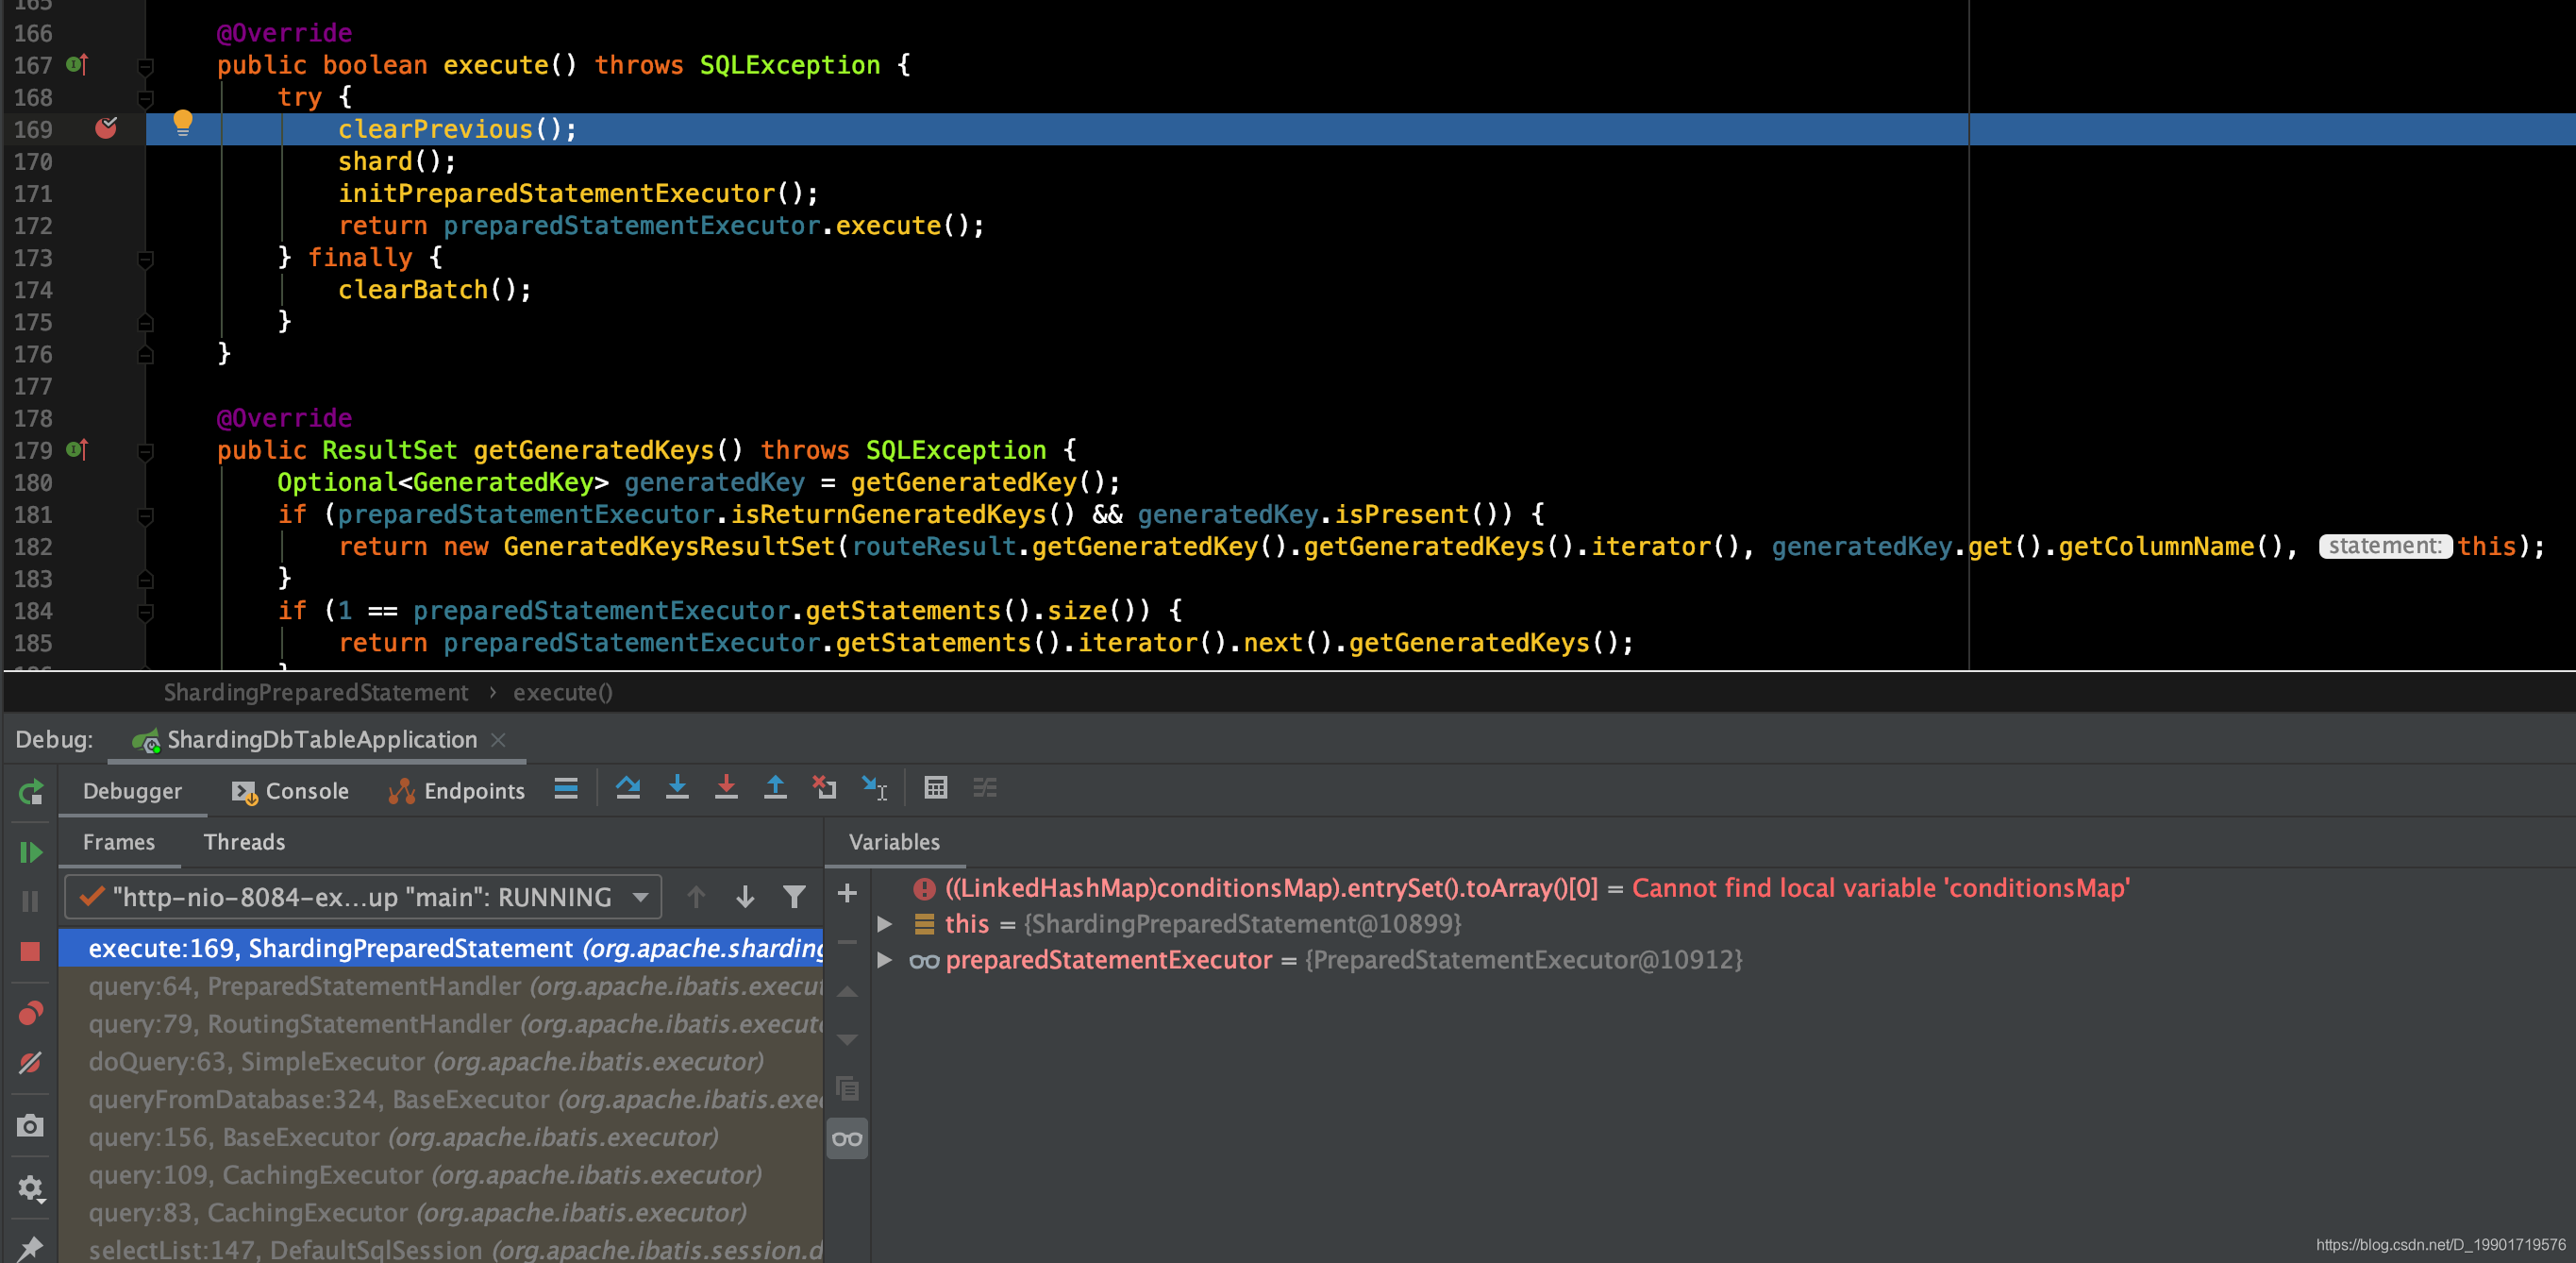Click execute() in the breadcrumb
Screen dimensions: 2576x1263
pyautogui.click(x=563, y=692)
